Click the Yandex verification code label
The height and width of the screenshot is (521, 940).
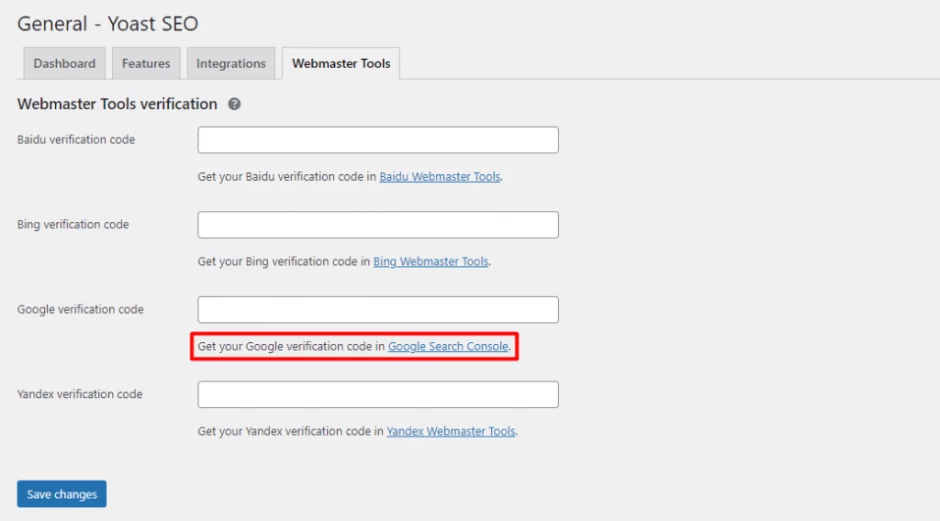80,394
